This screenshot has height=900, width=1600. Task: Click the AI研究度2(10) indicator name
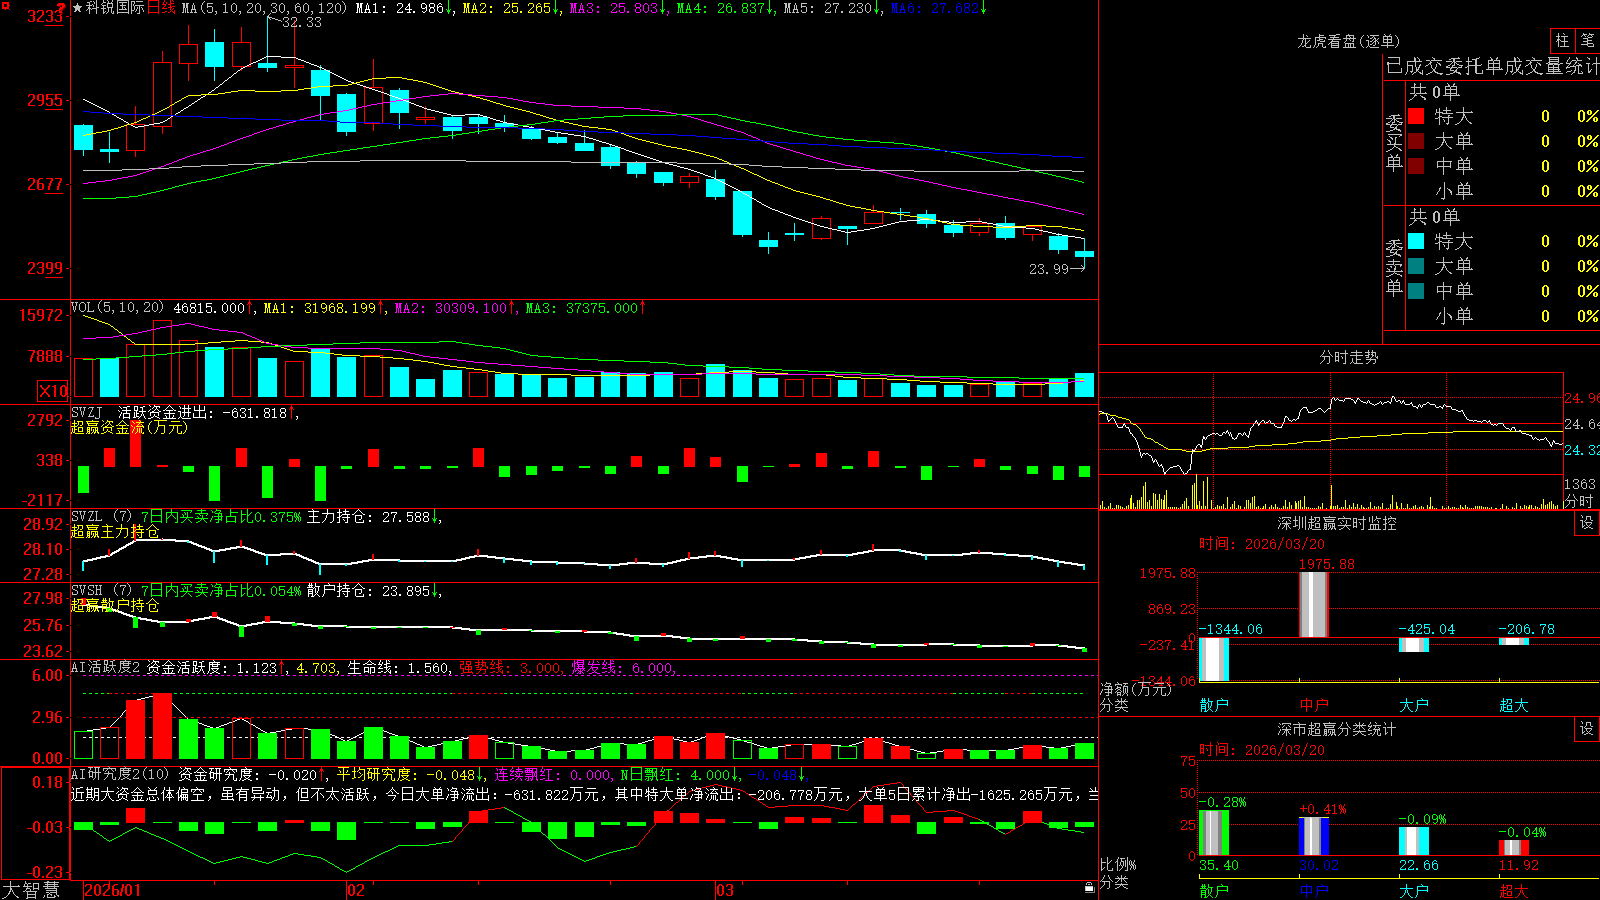[120, 774]
